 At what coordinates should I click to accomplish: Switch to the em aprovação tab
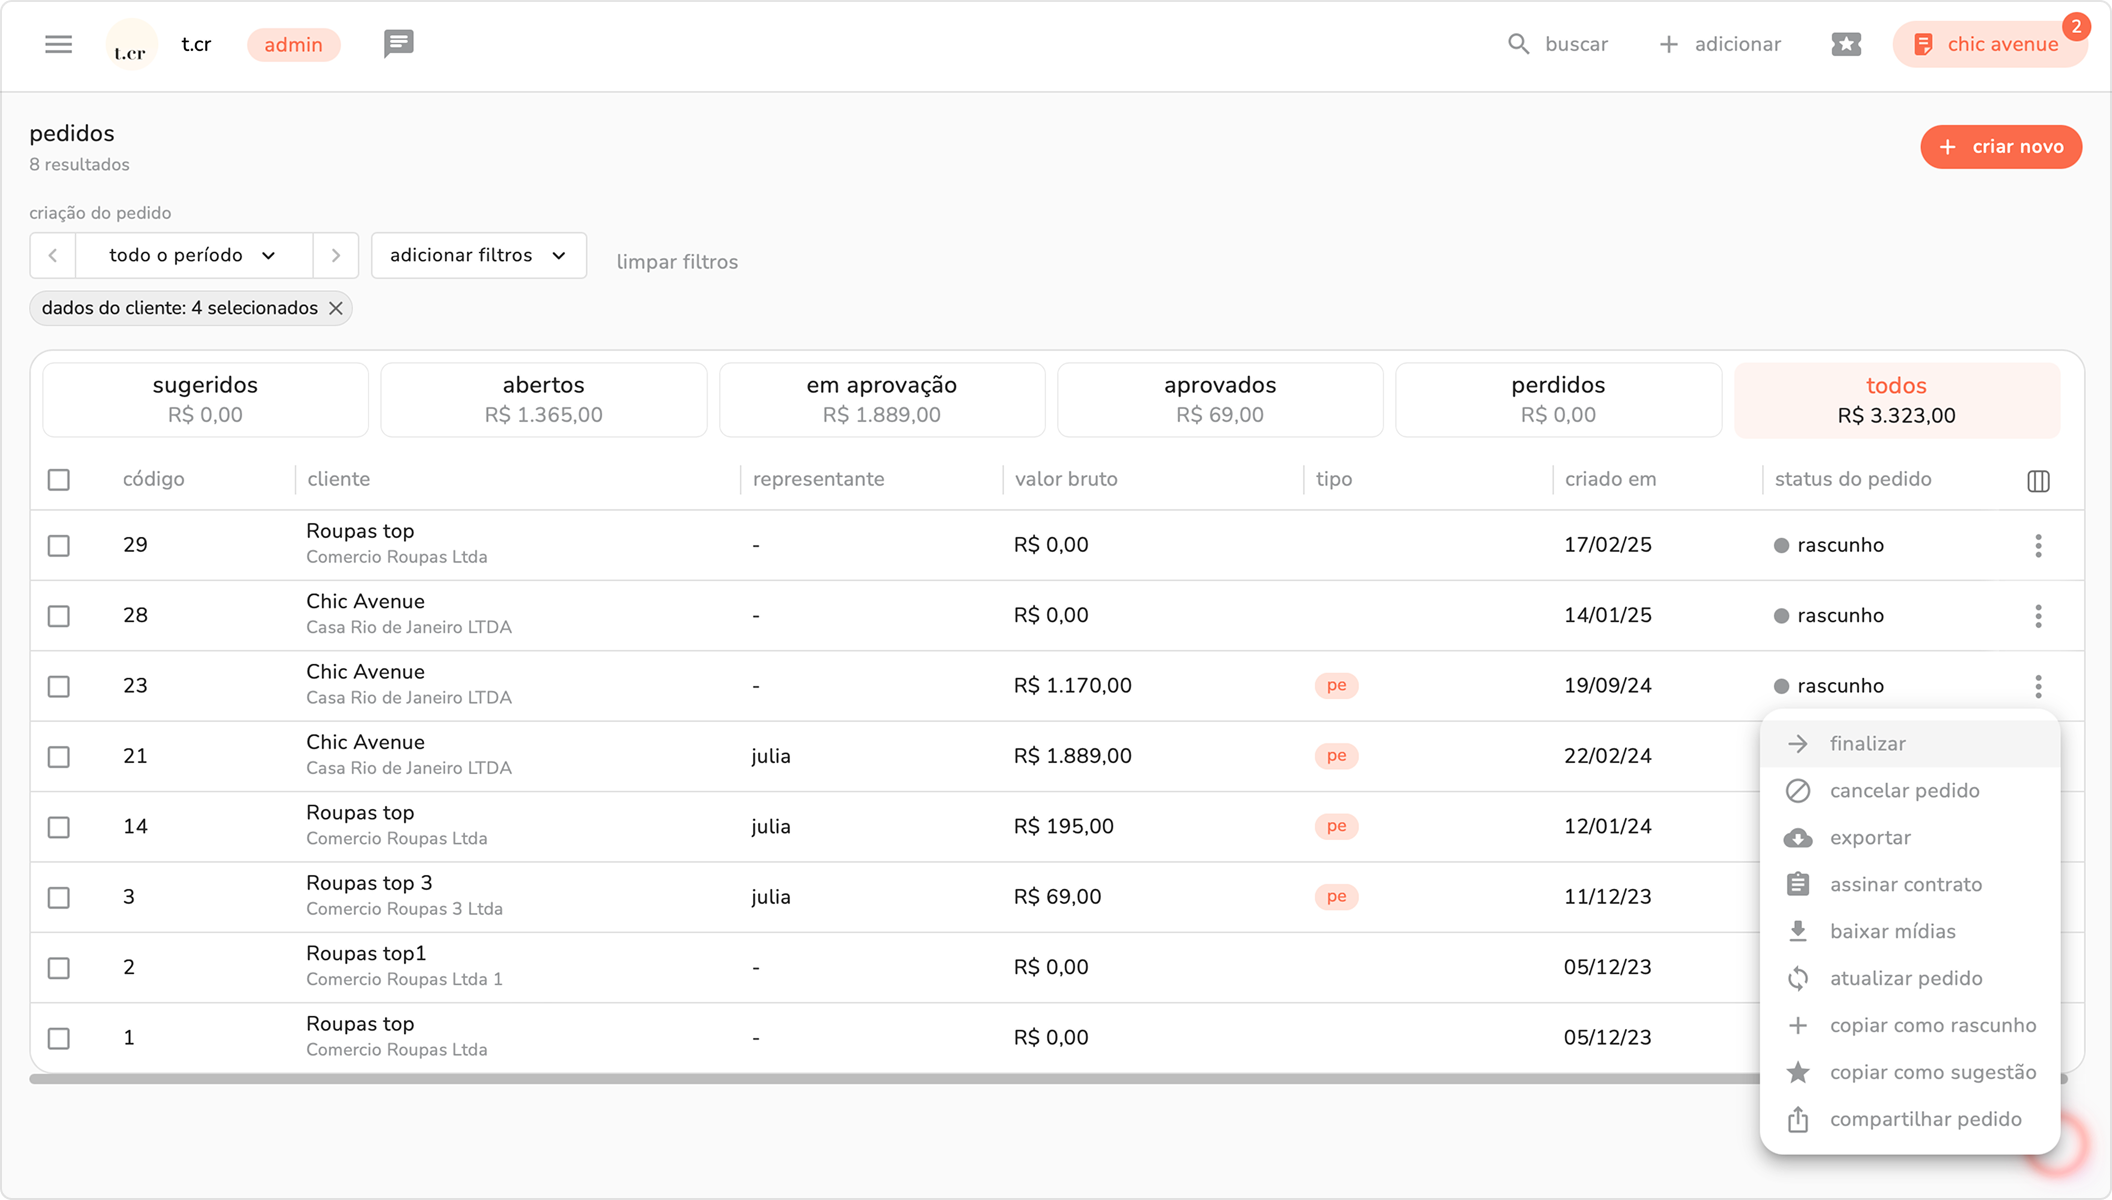pos(881,399)
